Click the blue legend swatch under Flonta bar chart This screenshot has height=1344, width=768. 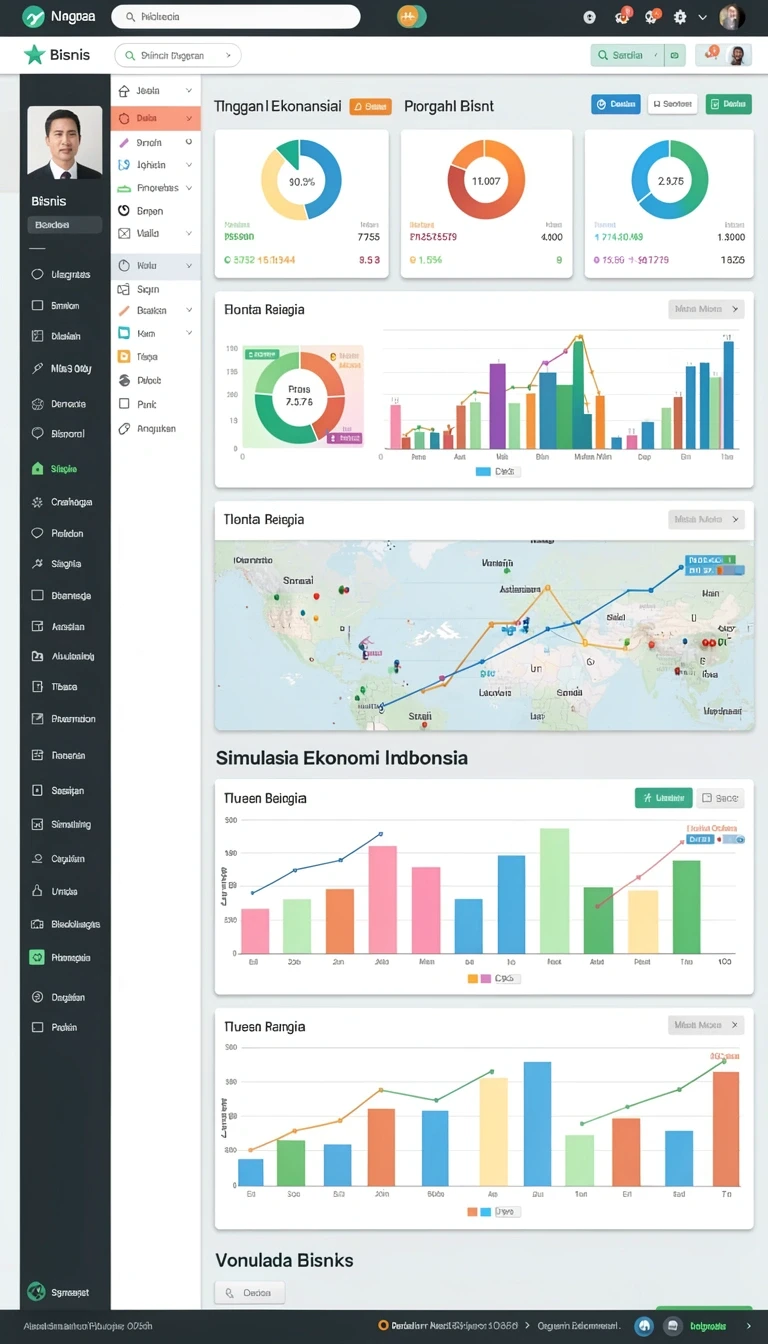[484, 471]
